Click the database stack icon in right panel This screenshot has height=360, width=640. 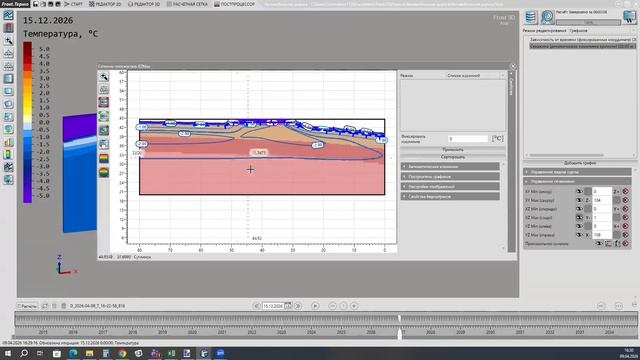pyautogui.click(x=531, y=17)
